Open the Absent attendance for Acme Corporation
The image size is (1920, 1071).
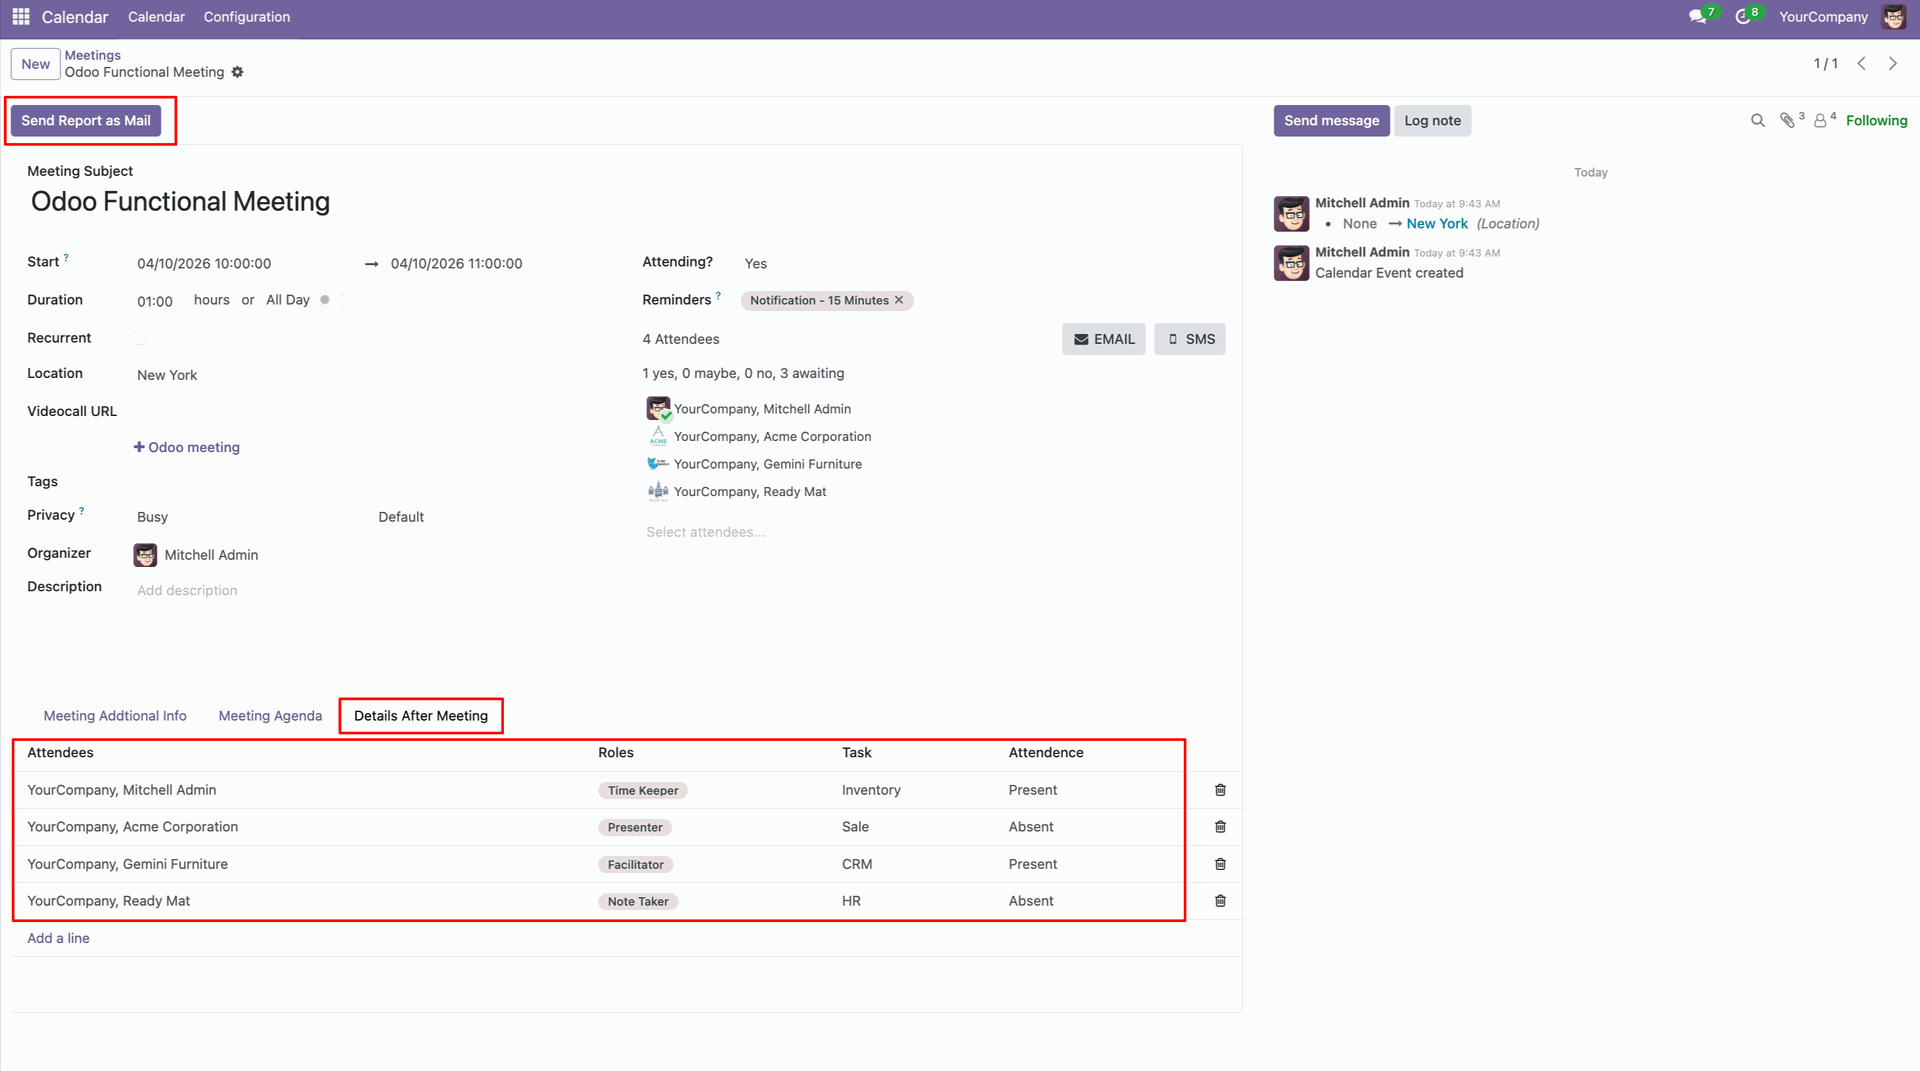[x=1031, y=827]
